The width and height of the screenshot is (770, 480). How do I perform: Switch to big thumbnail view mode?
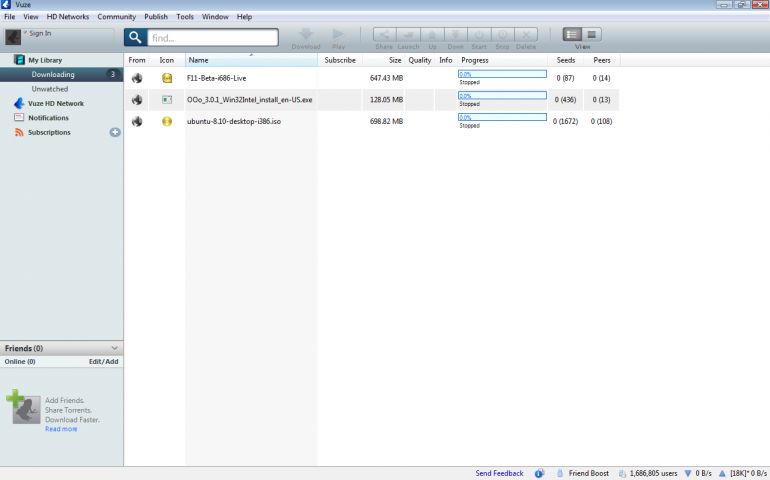pos(592,34)
